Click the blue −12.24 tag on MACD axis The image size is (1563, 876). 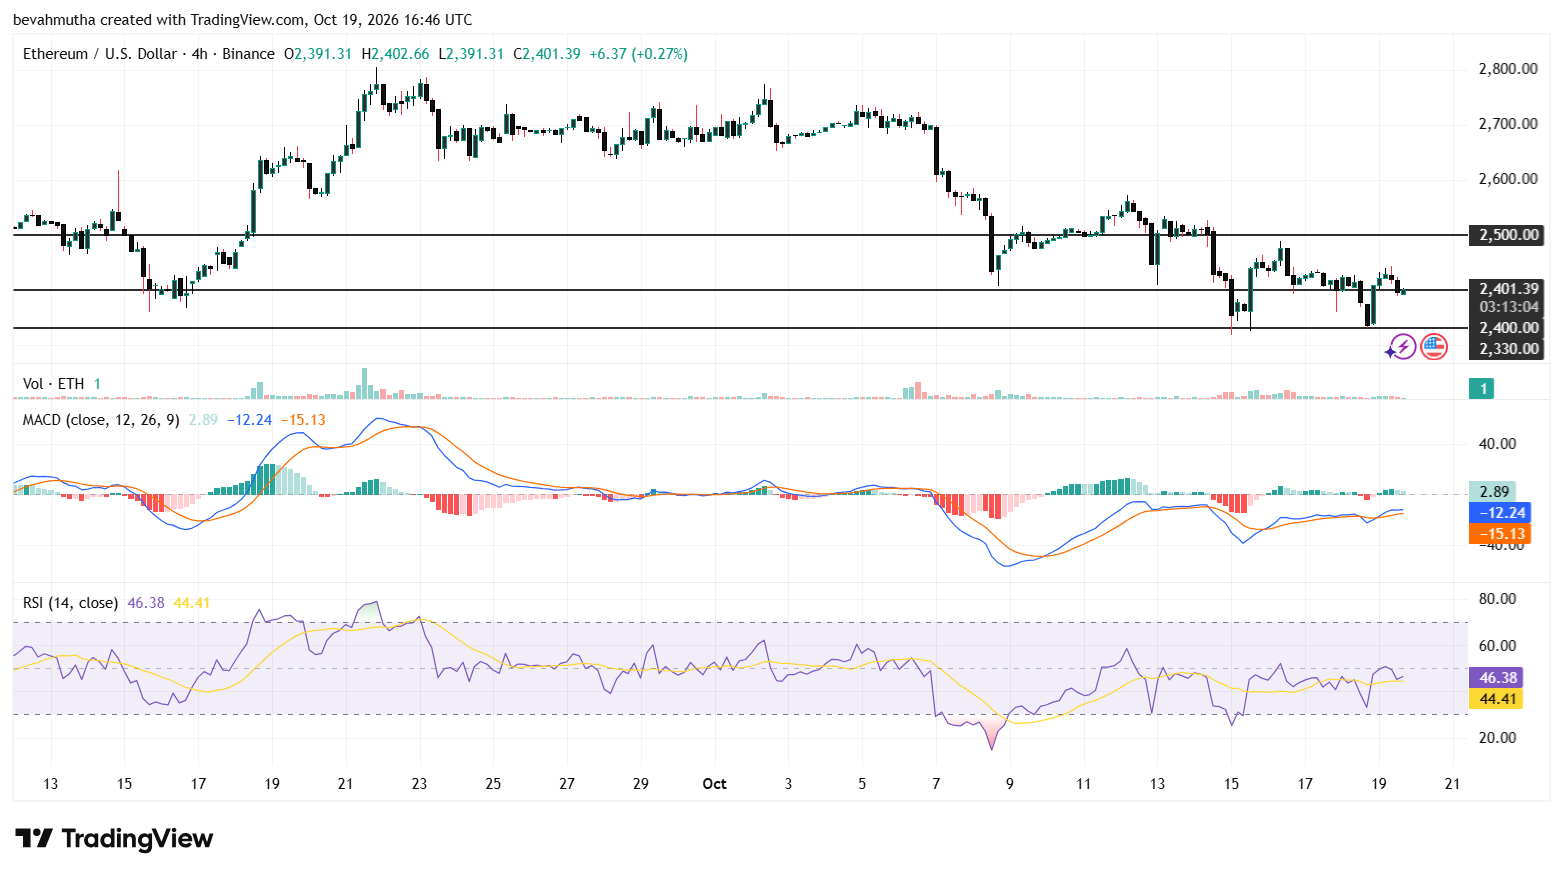coord(1500,513)
